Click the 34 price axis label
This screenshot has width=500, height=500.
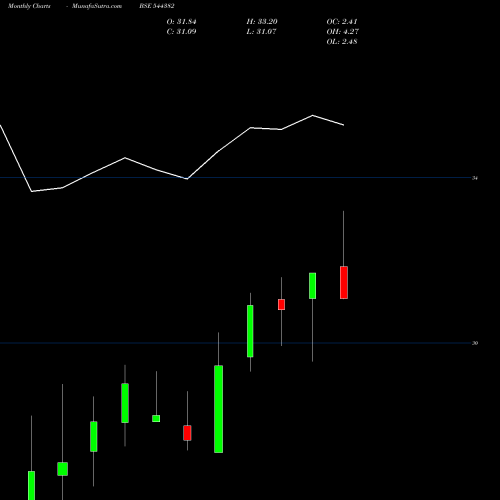point(475,178)
